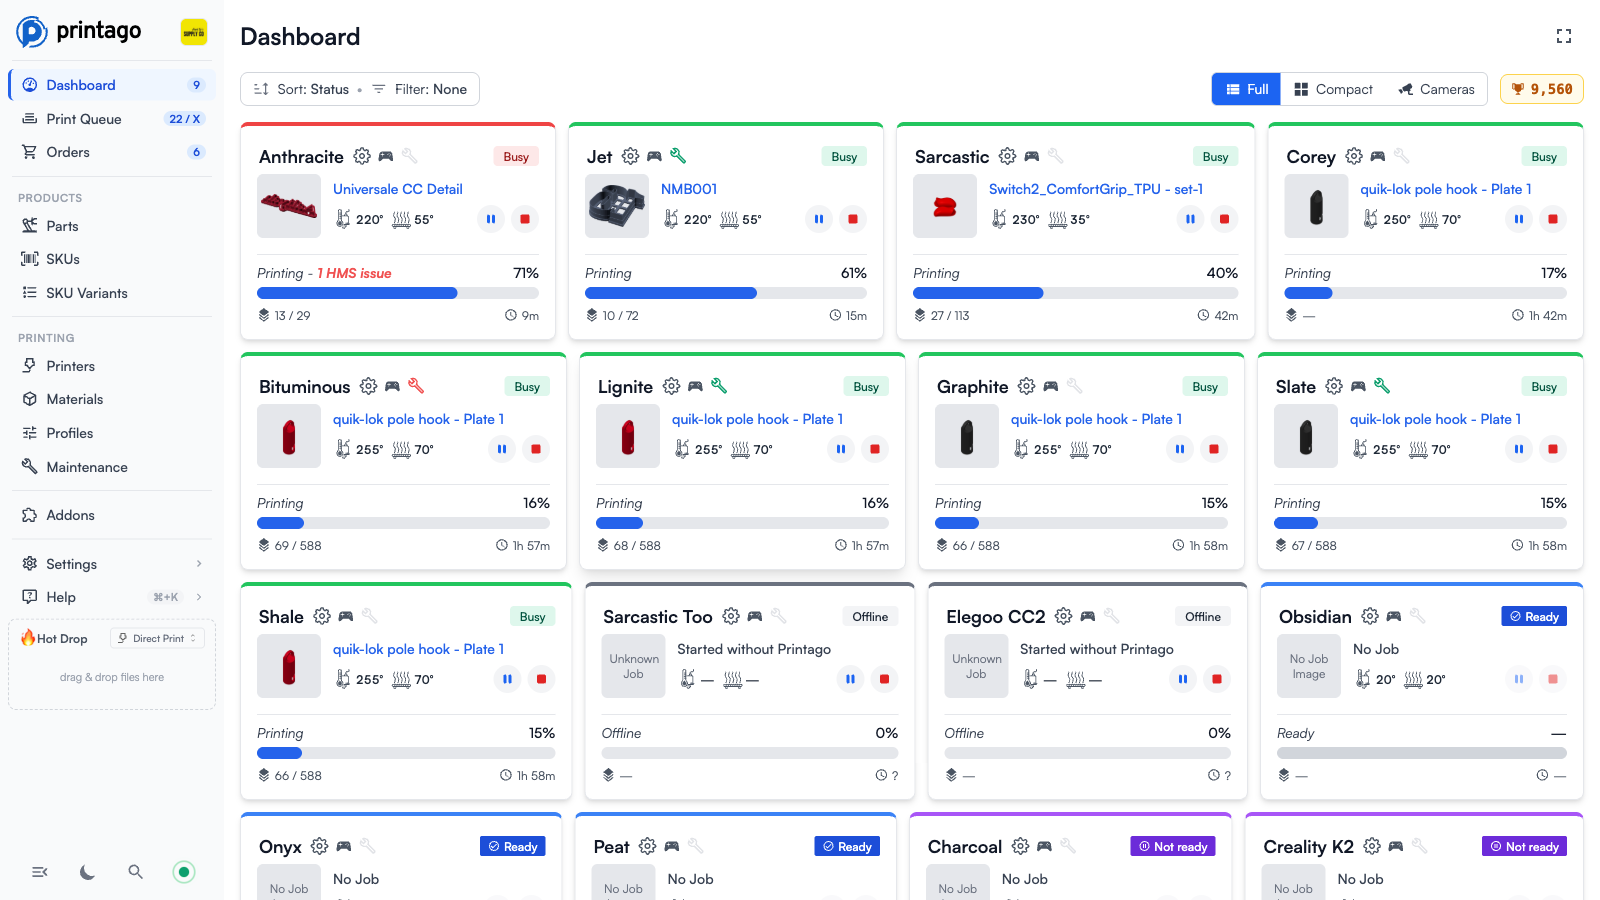Expand the Settings submenu chevron
The width and height of the screenshot is (1600, 900).
point(199,564)
